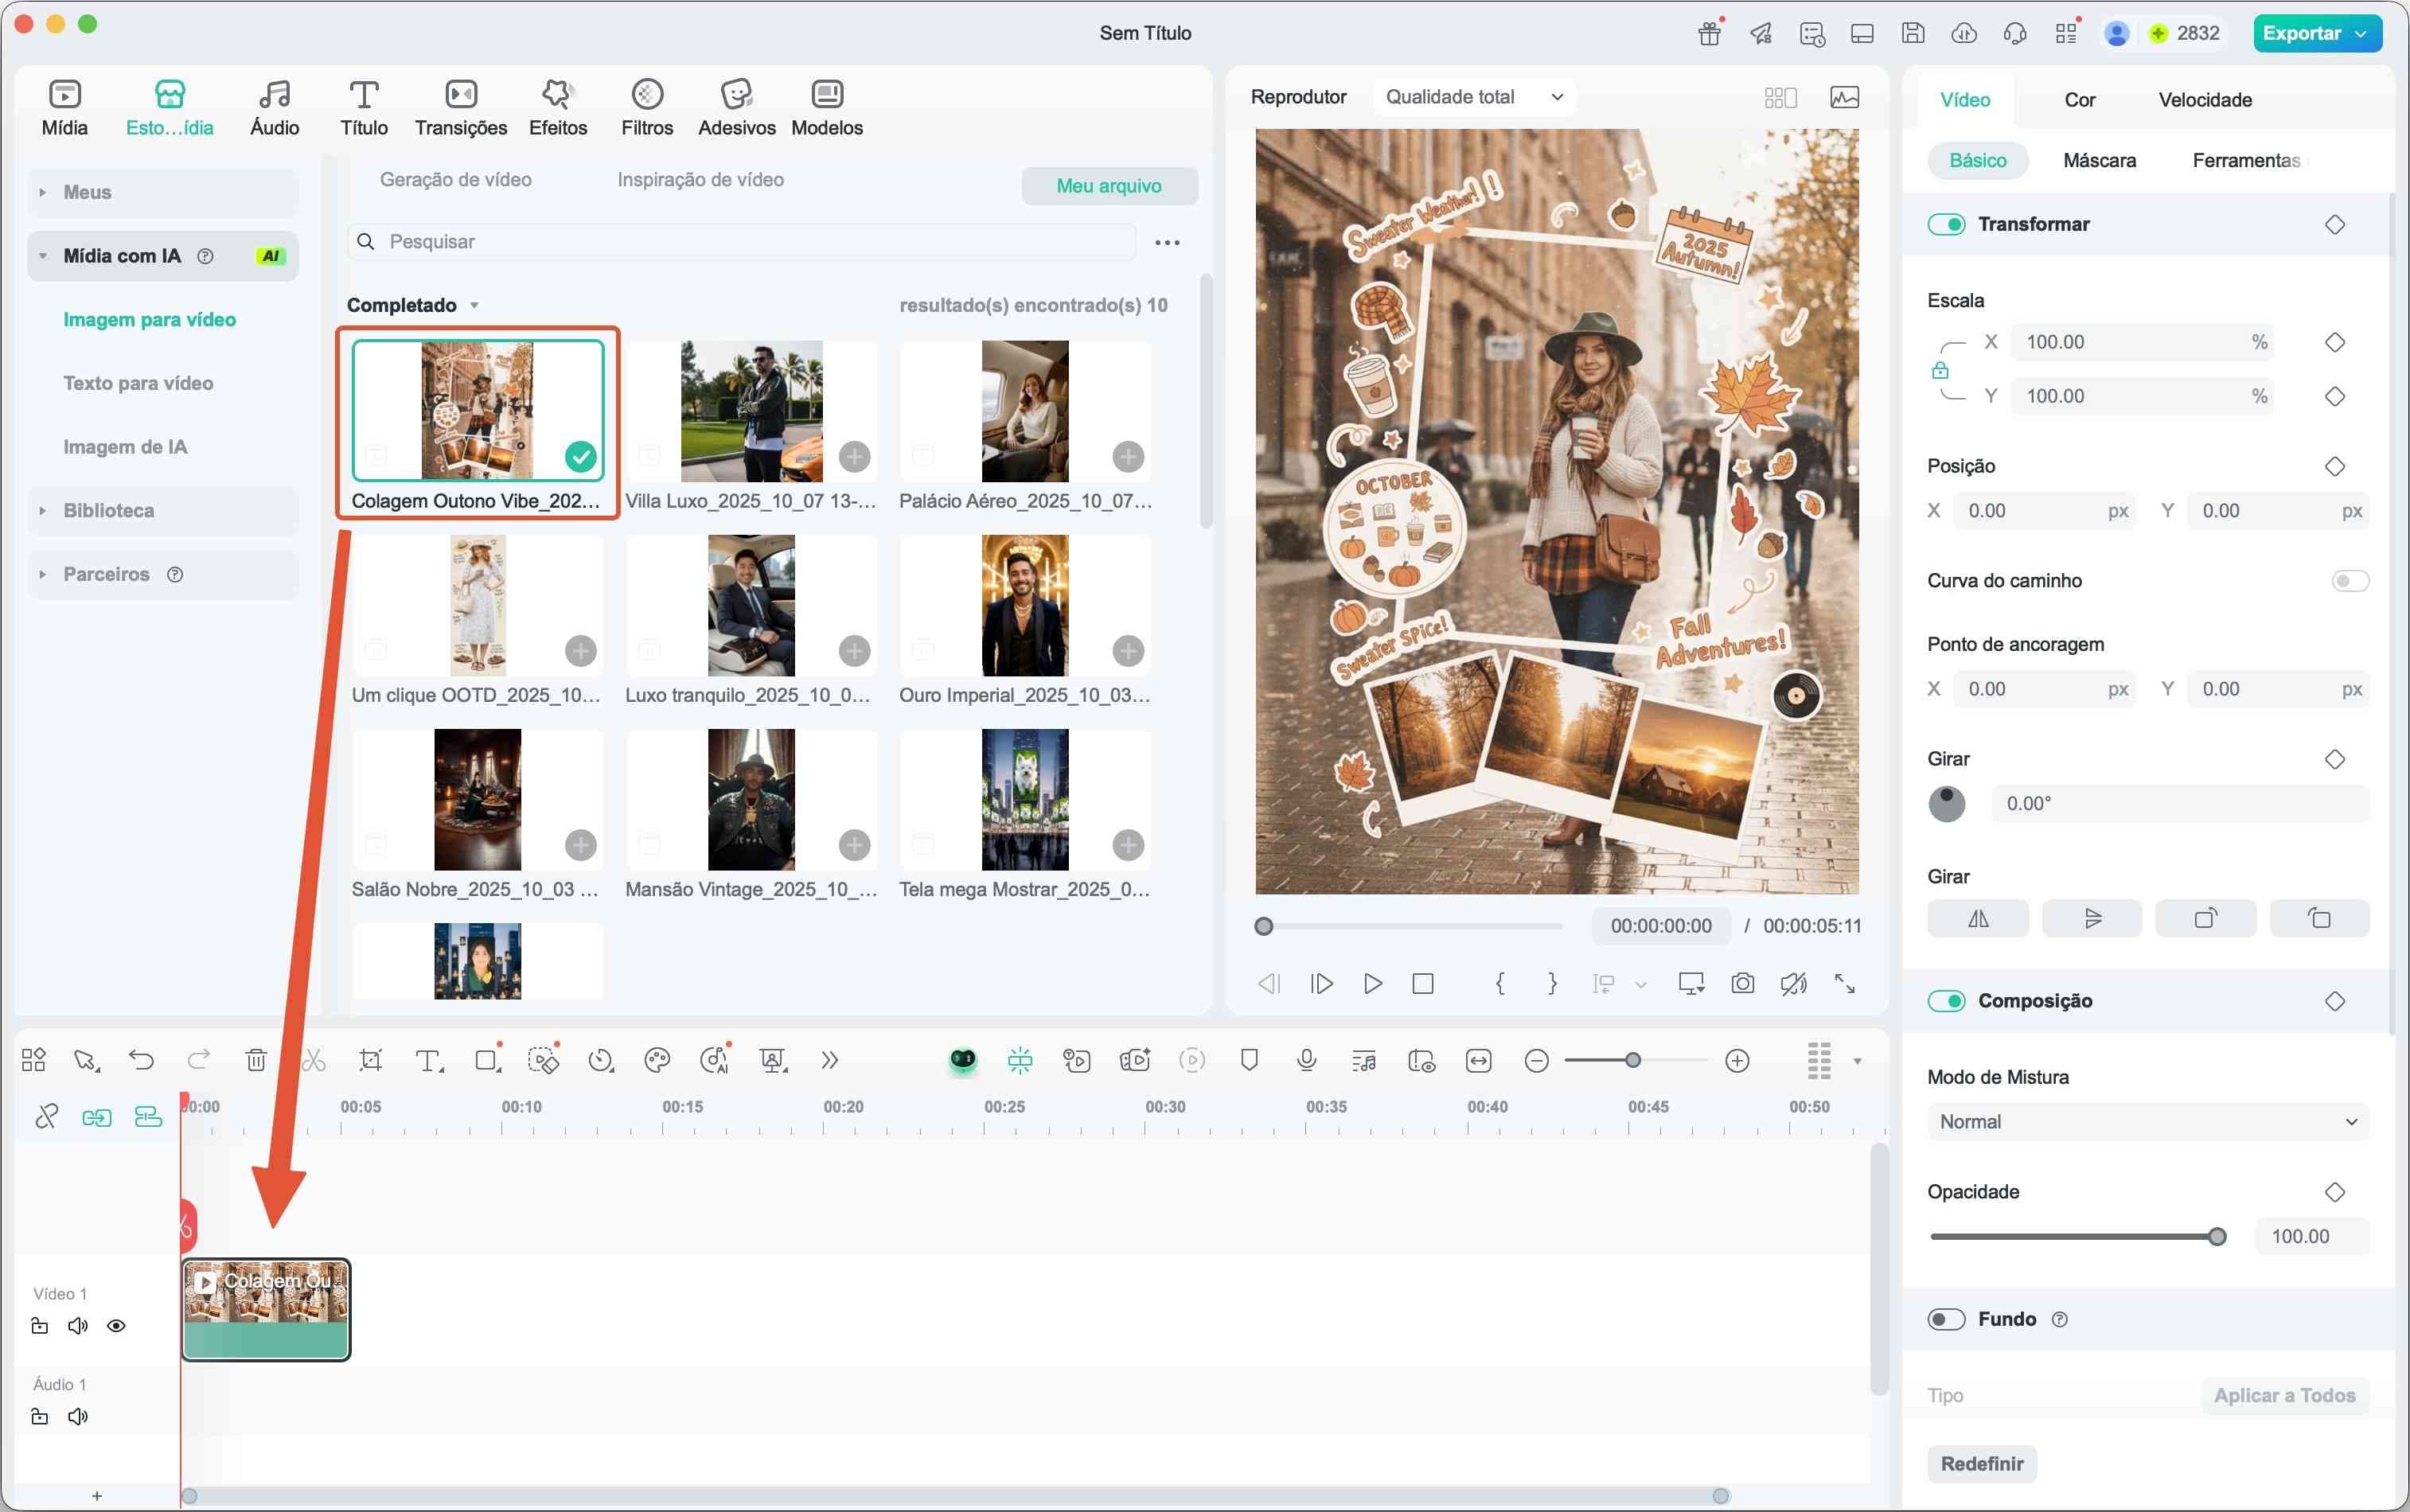Open the Adesivos stickers panel

point(736,107)
